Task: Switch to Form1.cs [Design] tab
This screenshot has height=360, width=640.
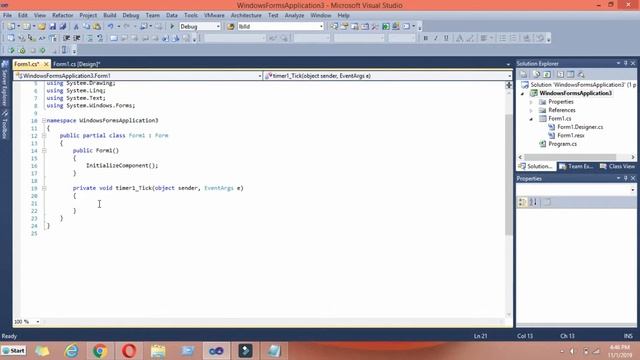Action: click(x=76, y=64)
